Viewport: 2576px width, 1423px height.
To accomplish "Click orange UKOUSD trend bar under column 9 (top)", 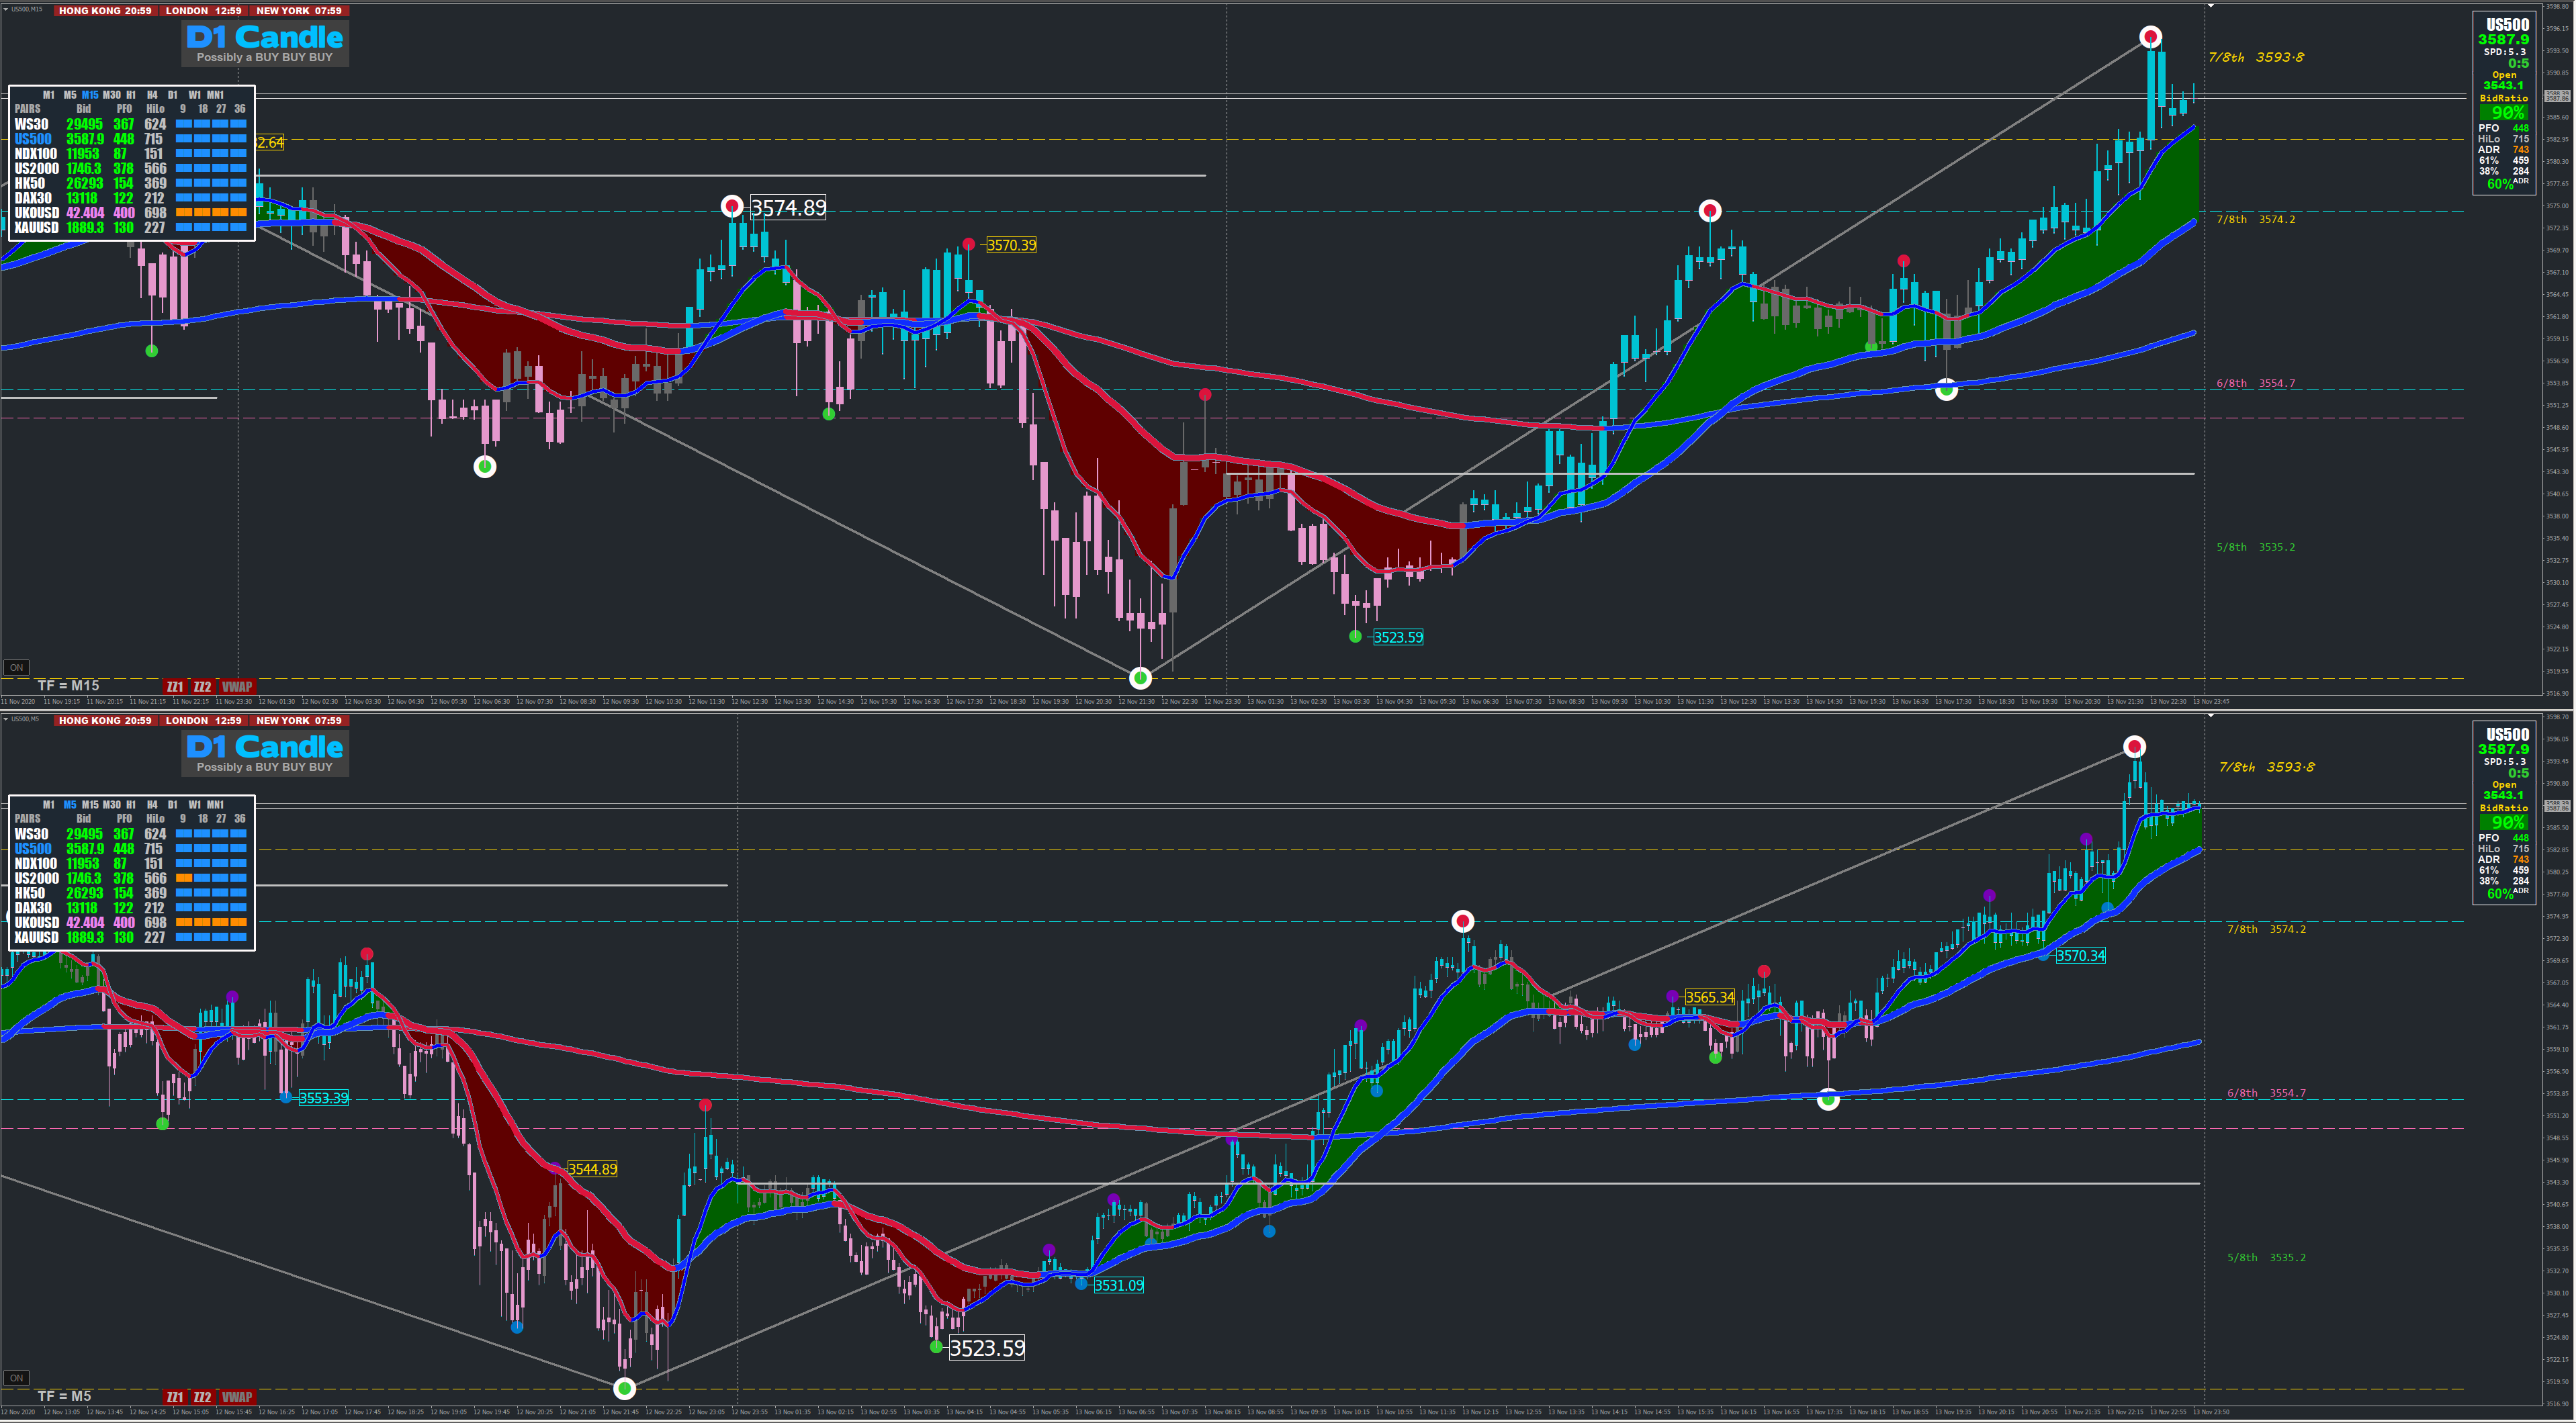I will (184, 213).
